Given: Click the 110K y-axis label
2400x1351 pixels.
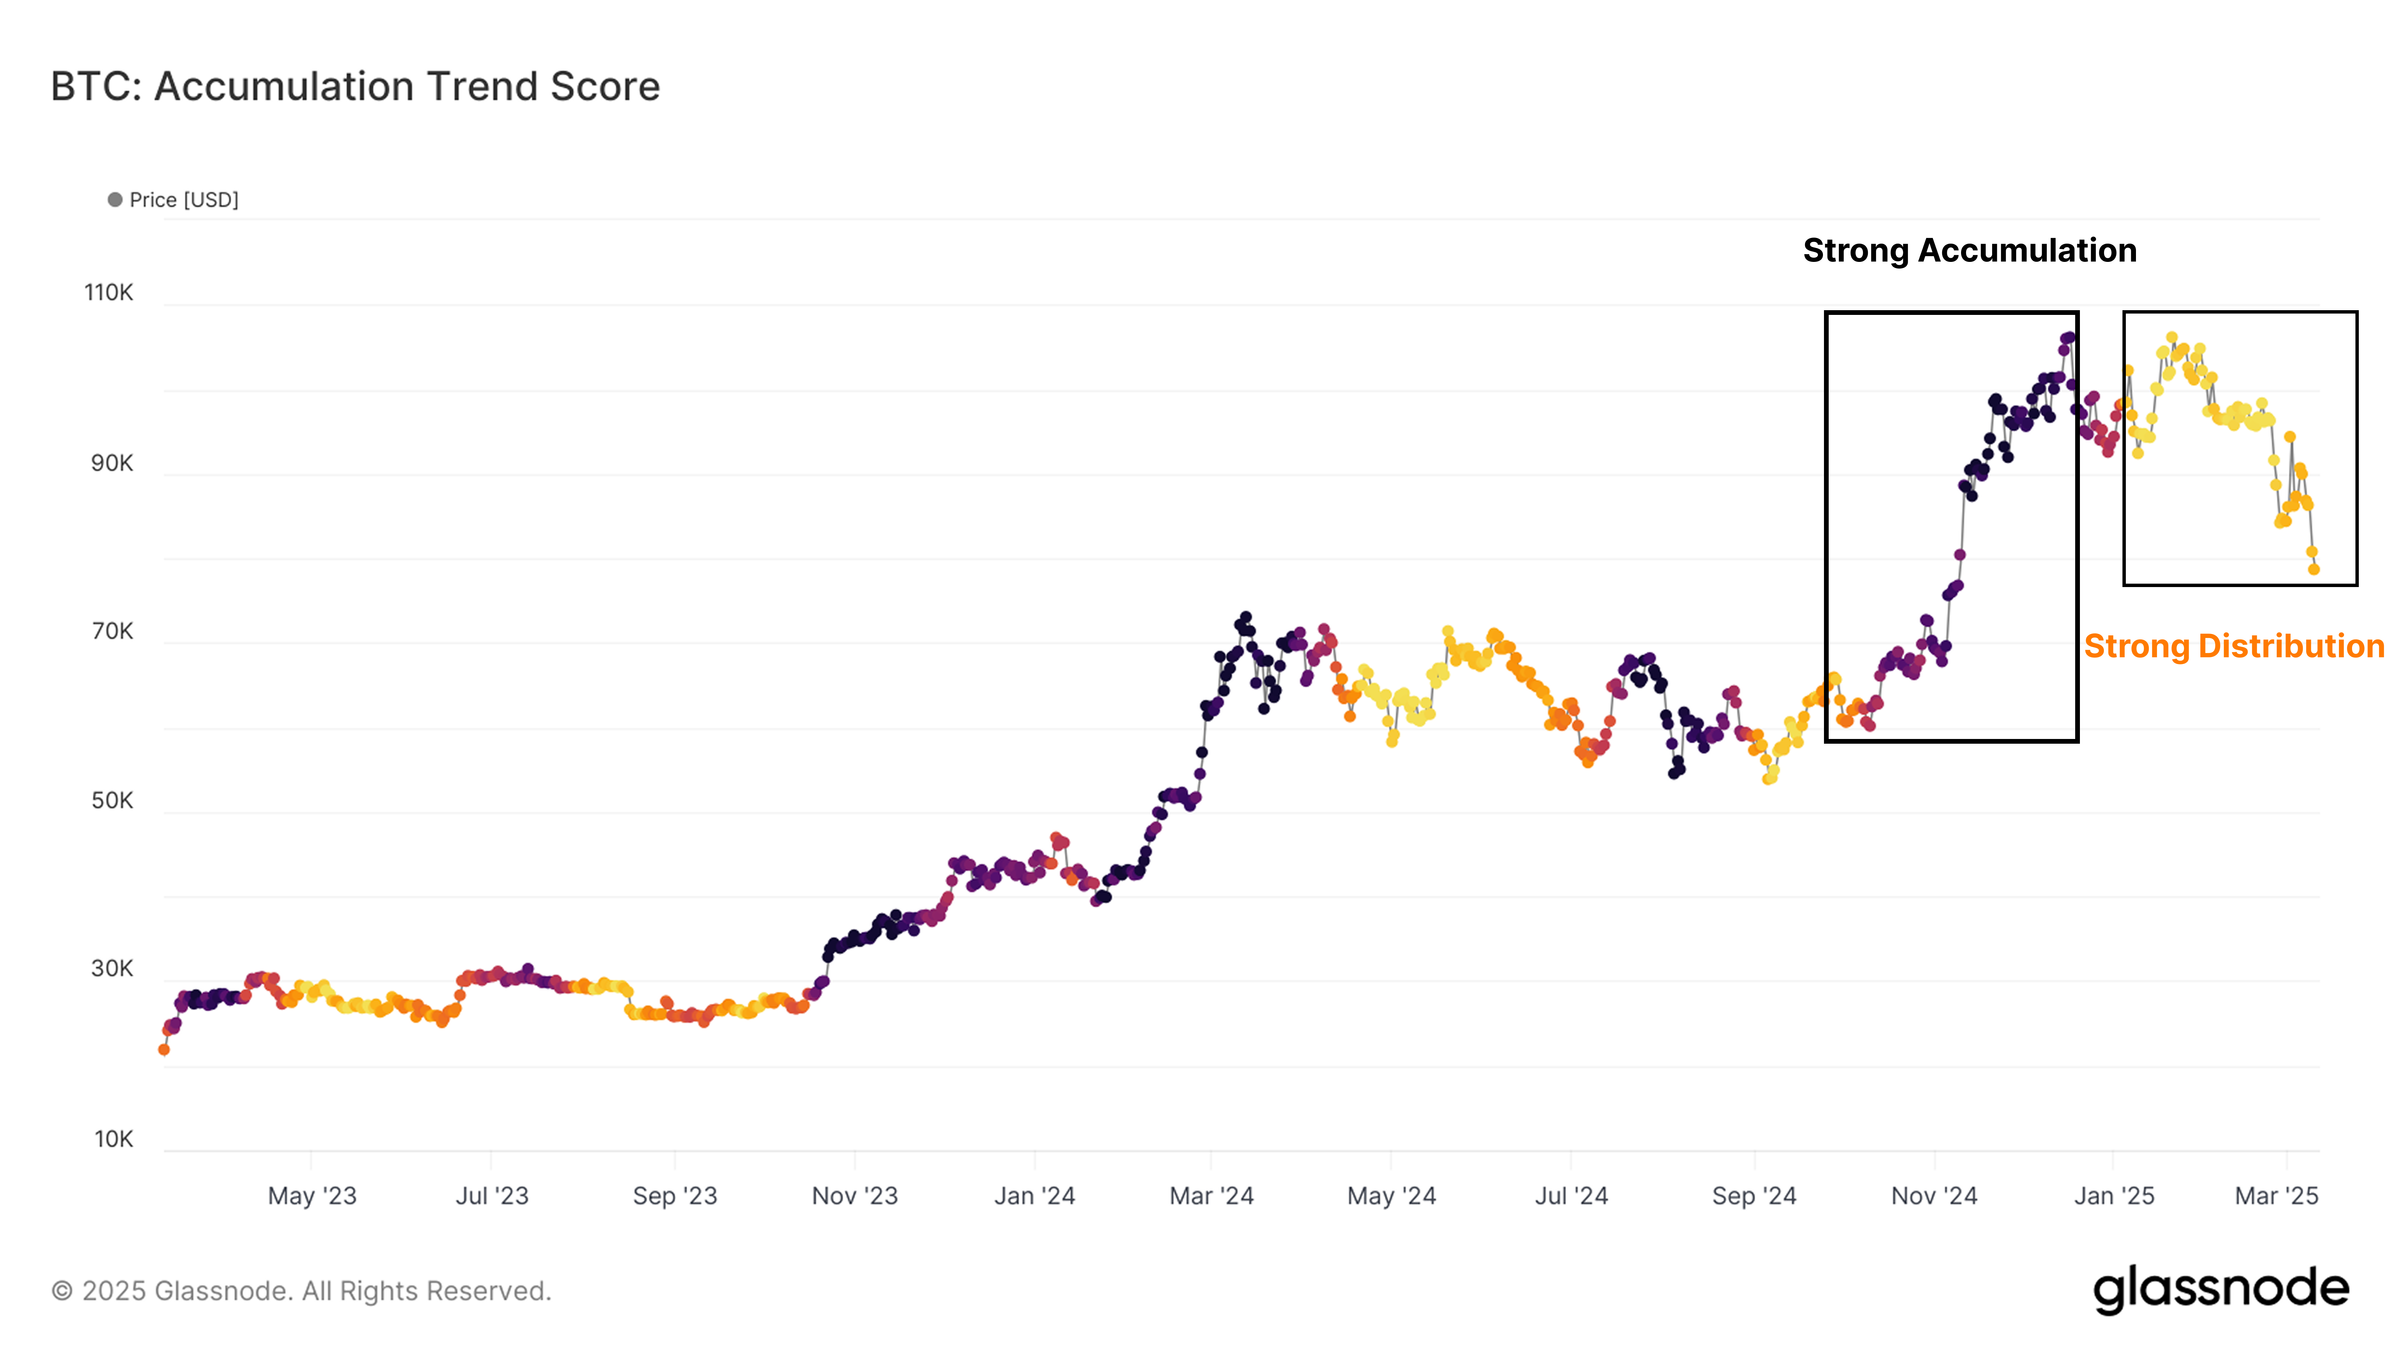Looking at the screenshot, I should coord(108,293).
